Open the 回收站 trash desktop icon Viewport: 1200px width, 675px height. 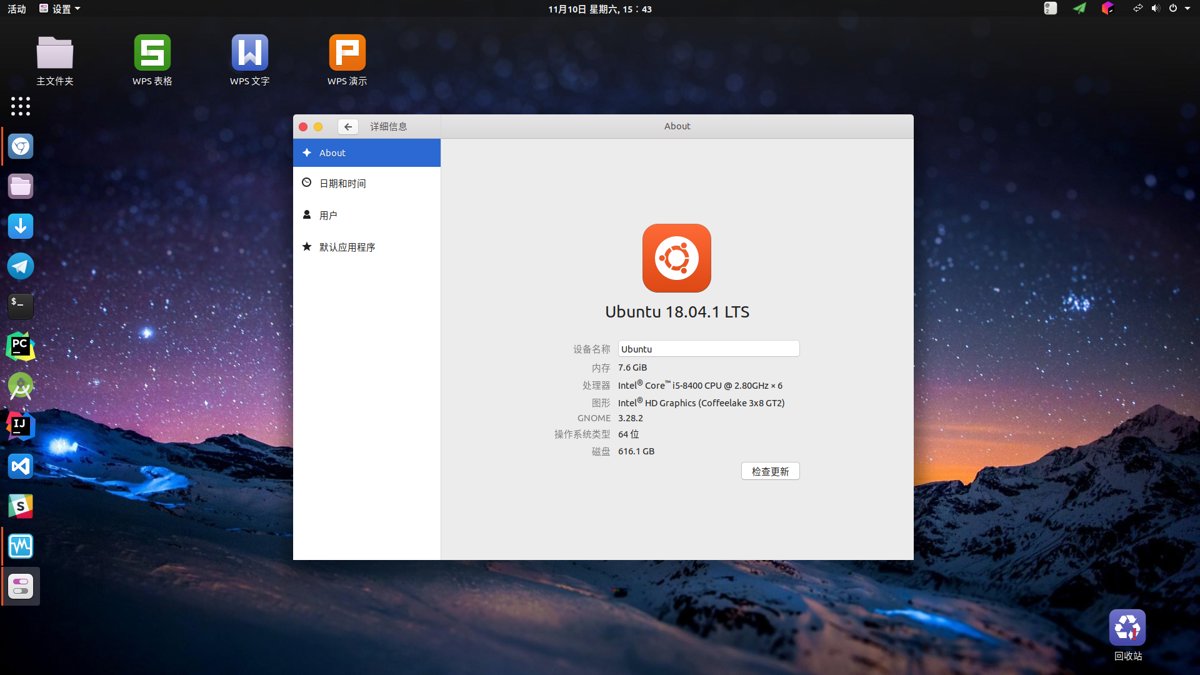pyautogui.click(x=1128, y=636)
